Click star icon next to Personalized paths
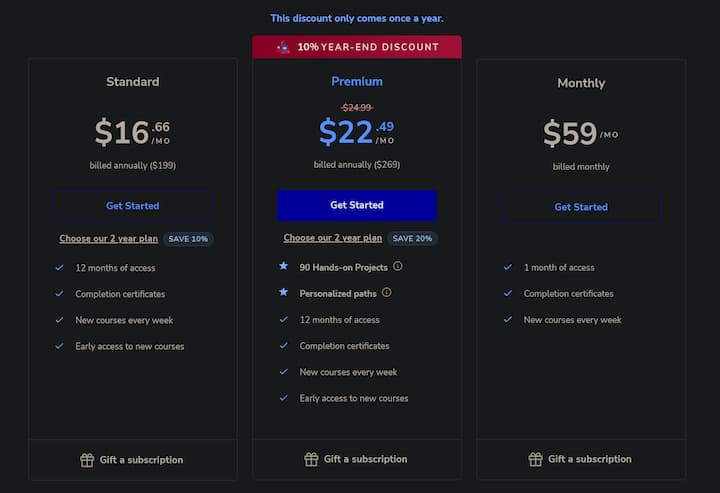 coord(284,292)
